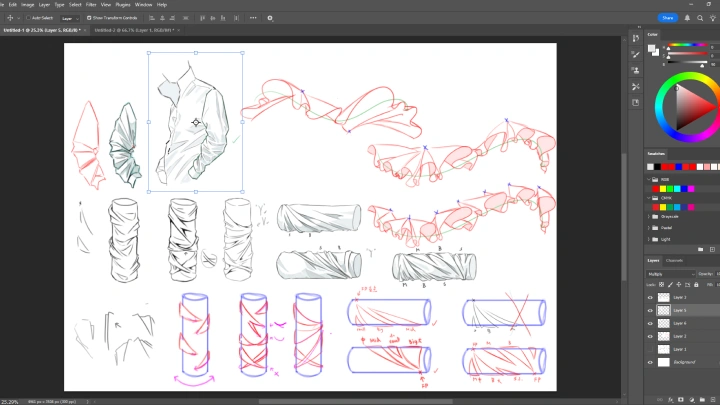This screenshot has height=405, width=720.
Task: Open the three-dots more align options
Action: point(253,18)
